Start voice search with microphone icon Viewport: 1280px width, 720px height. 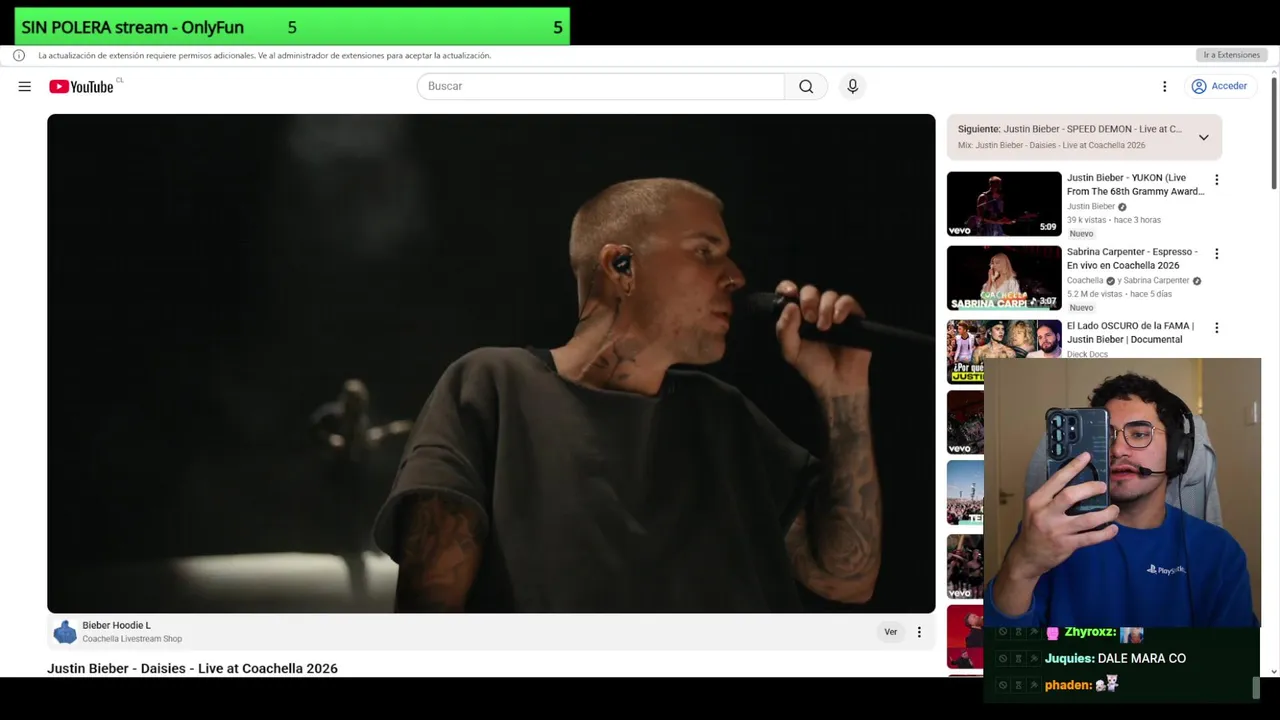pos(852,86)
